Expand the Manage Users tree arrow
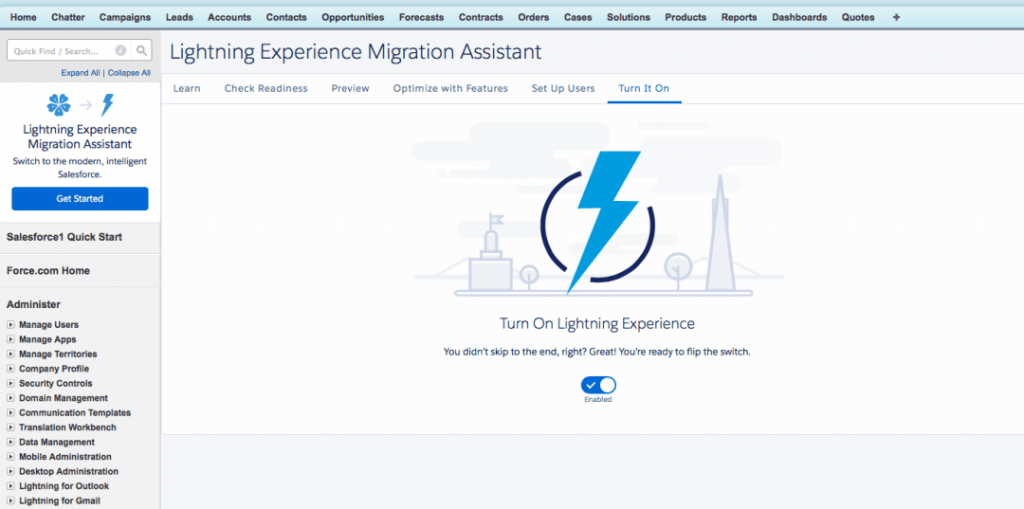The image size is (1024, 509). [10, 325]
